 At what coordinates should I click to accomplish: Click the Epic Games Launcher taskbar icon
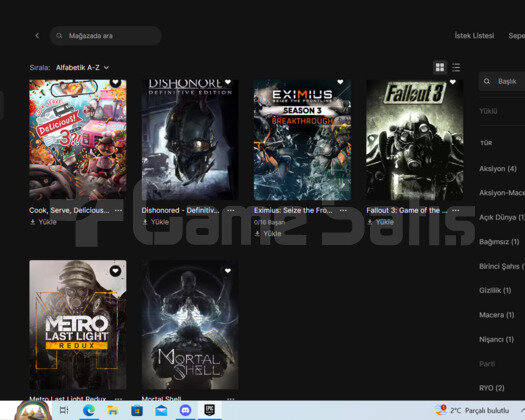pyautogui.click(x=209, y=410)
